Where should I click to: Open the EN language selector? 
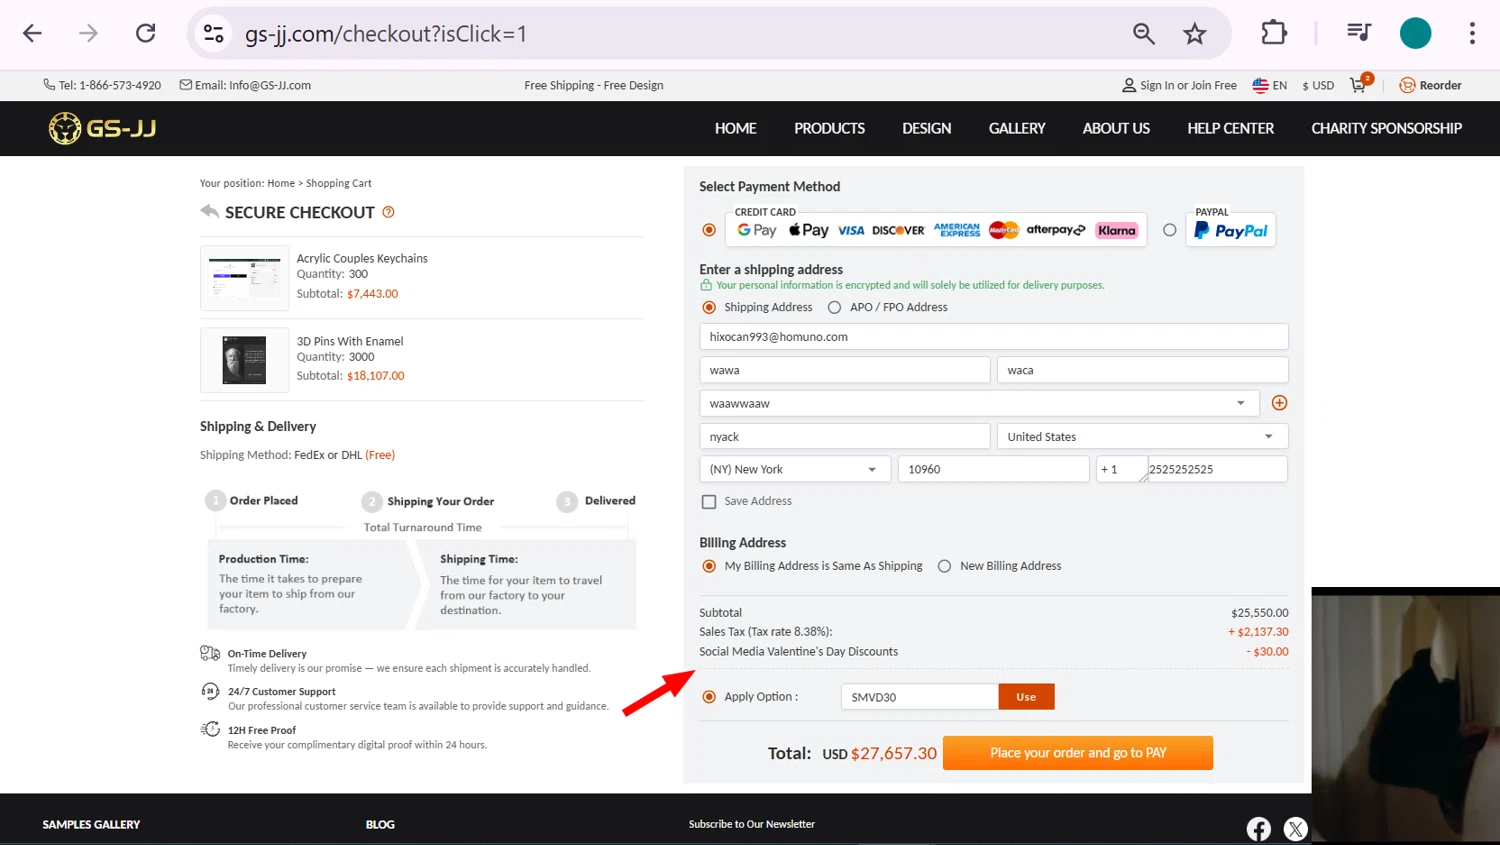[1270, 85]
